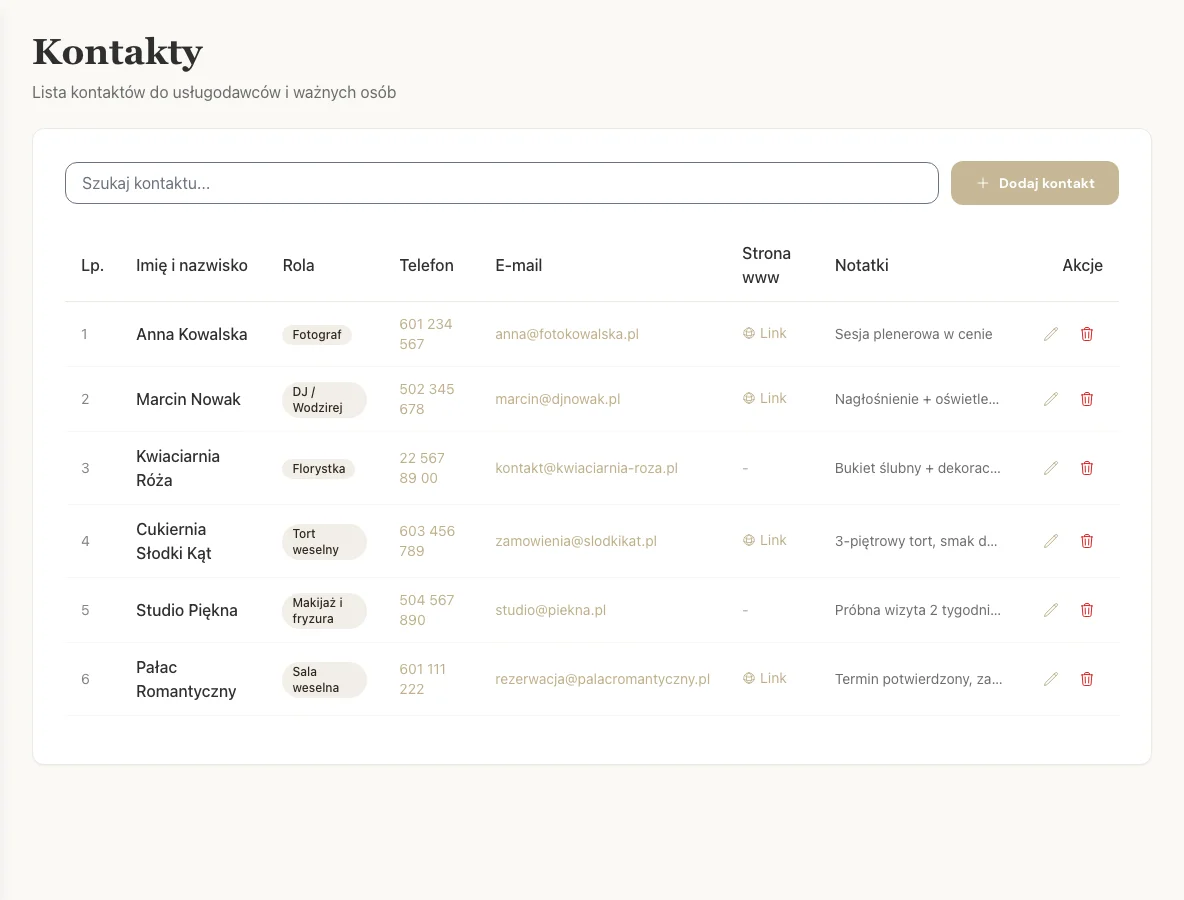Delete Cukiernia Słodki Kąt contact
The width and height of the screenshot is (1184, 900).
1087,541
